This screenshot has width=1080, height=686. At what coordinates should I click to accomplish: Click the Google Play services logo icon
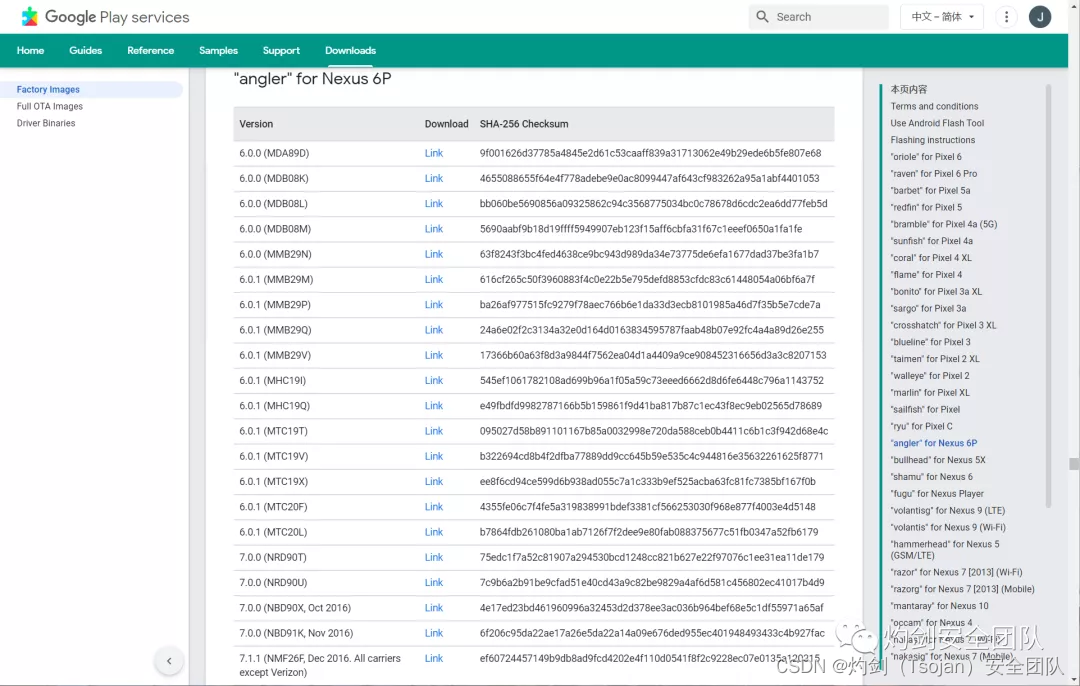pyautogui.click(x=30, y=17)
